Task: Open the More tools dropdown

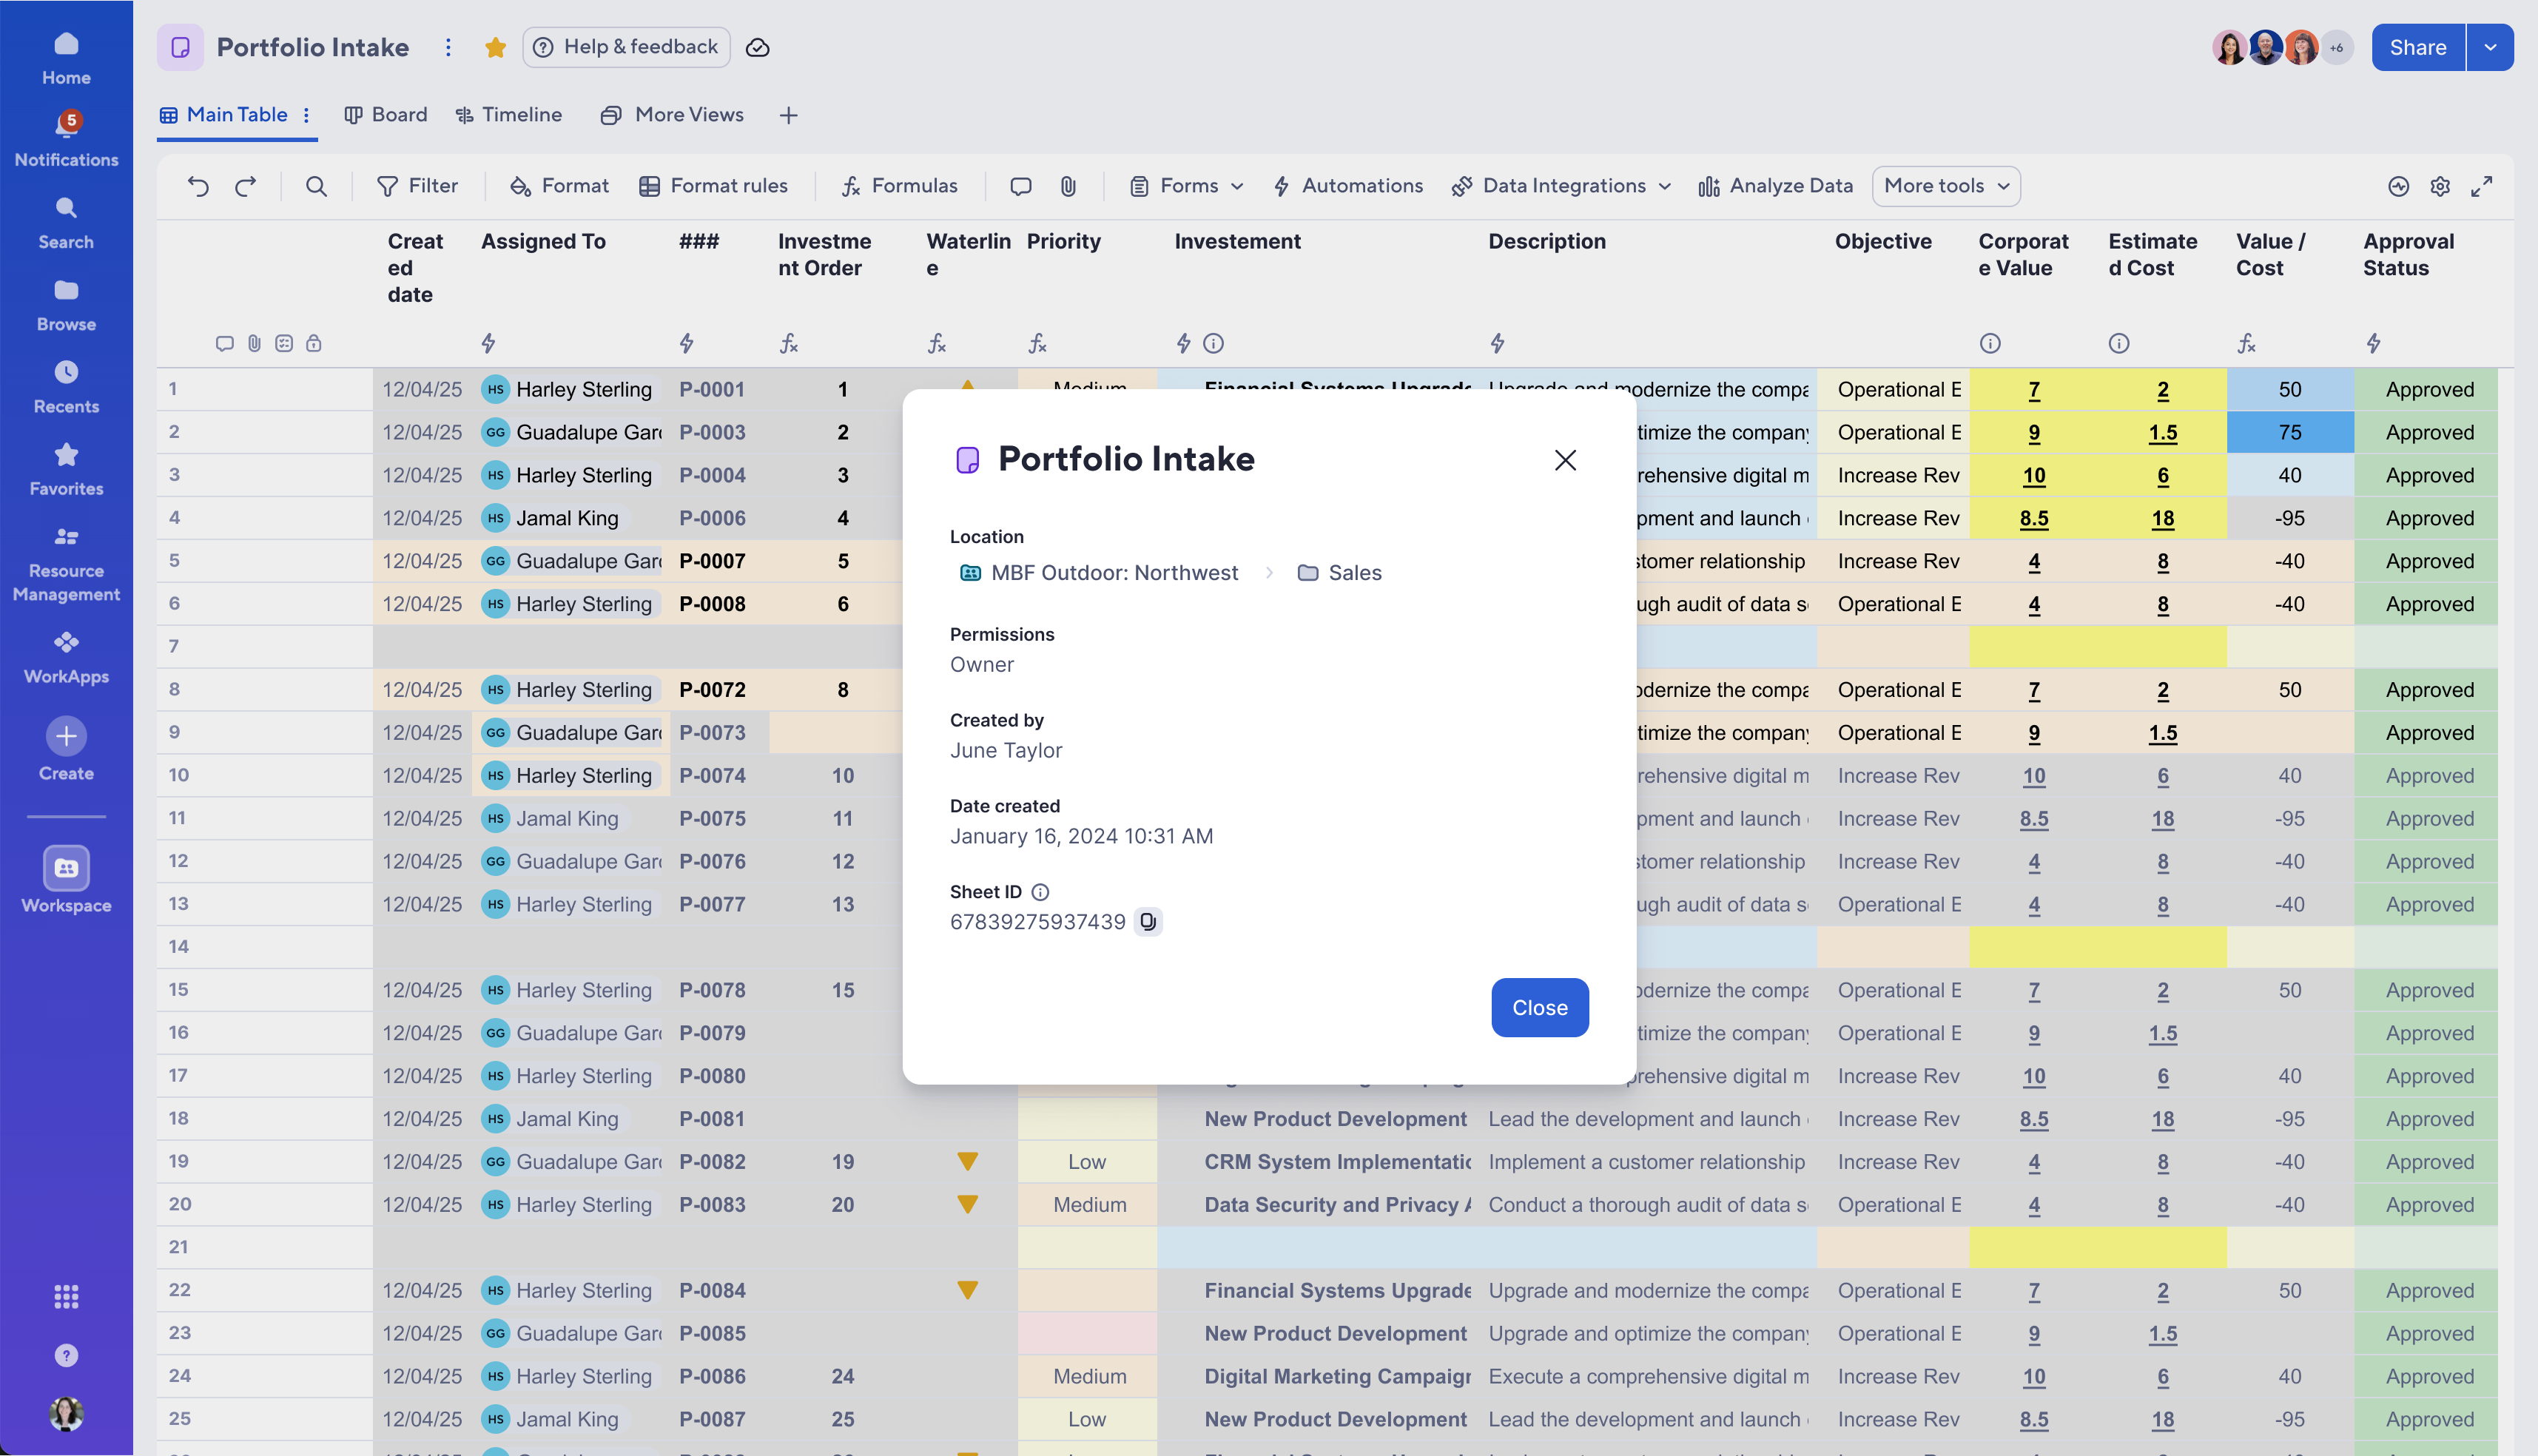Action: (x=1944, y=186)
